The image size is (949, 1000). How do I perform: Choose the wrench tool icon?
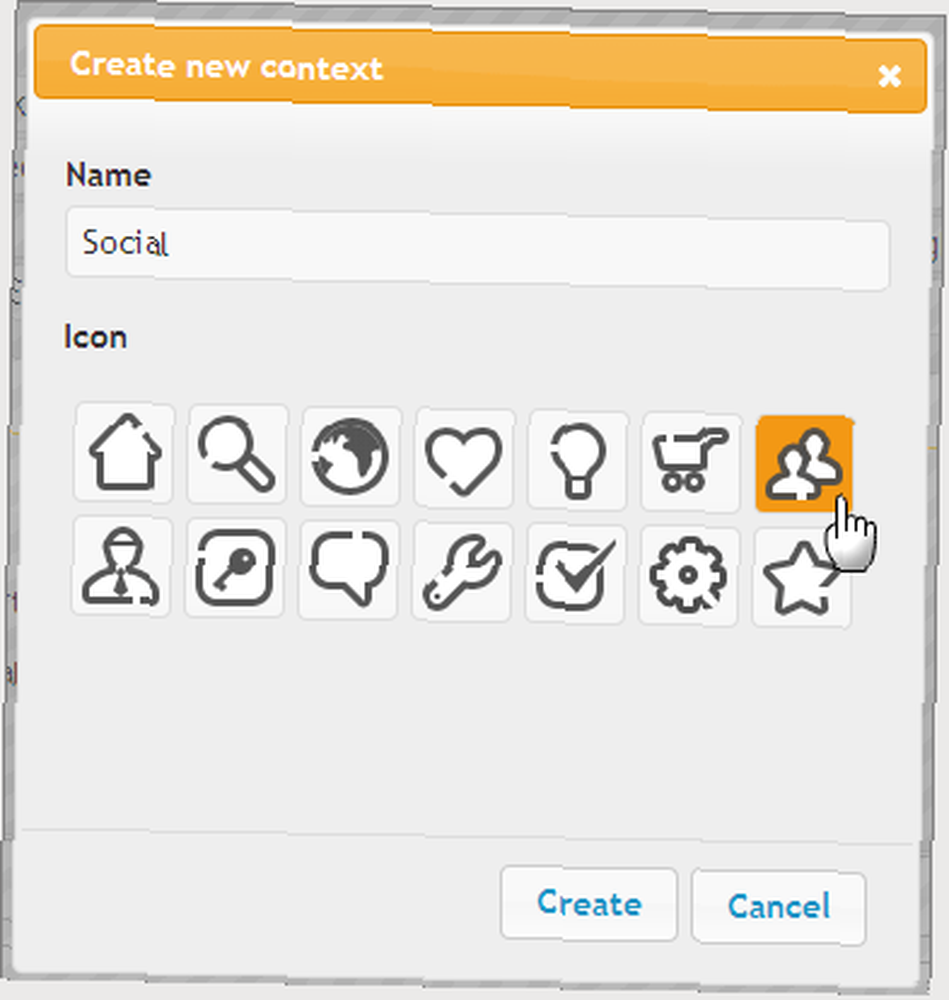[x=462, y=572]
